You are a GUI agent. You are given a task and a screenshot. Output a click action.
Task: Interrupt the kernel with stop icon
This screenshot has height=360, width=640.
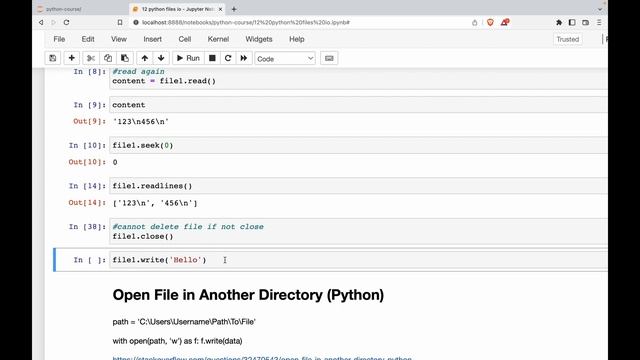[x=212, y=58]
